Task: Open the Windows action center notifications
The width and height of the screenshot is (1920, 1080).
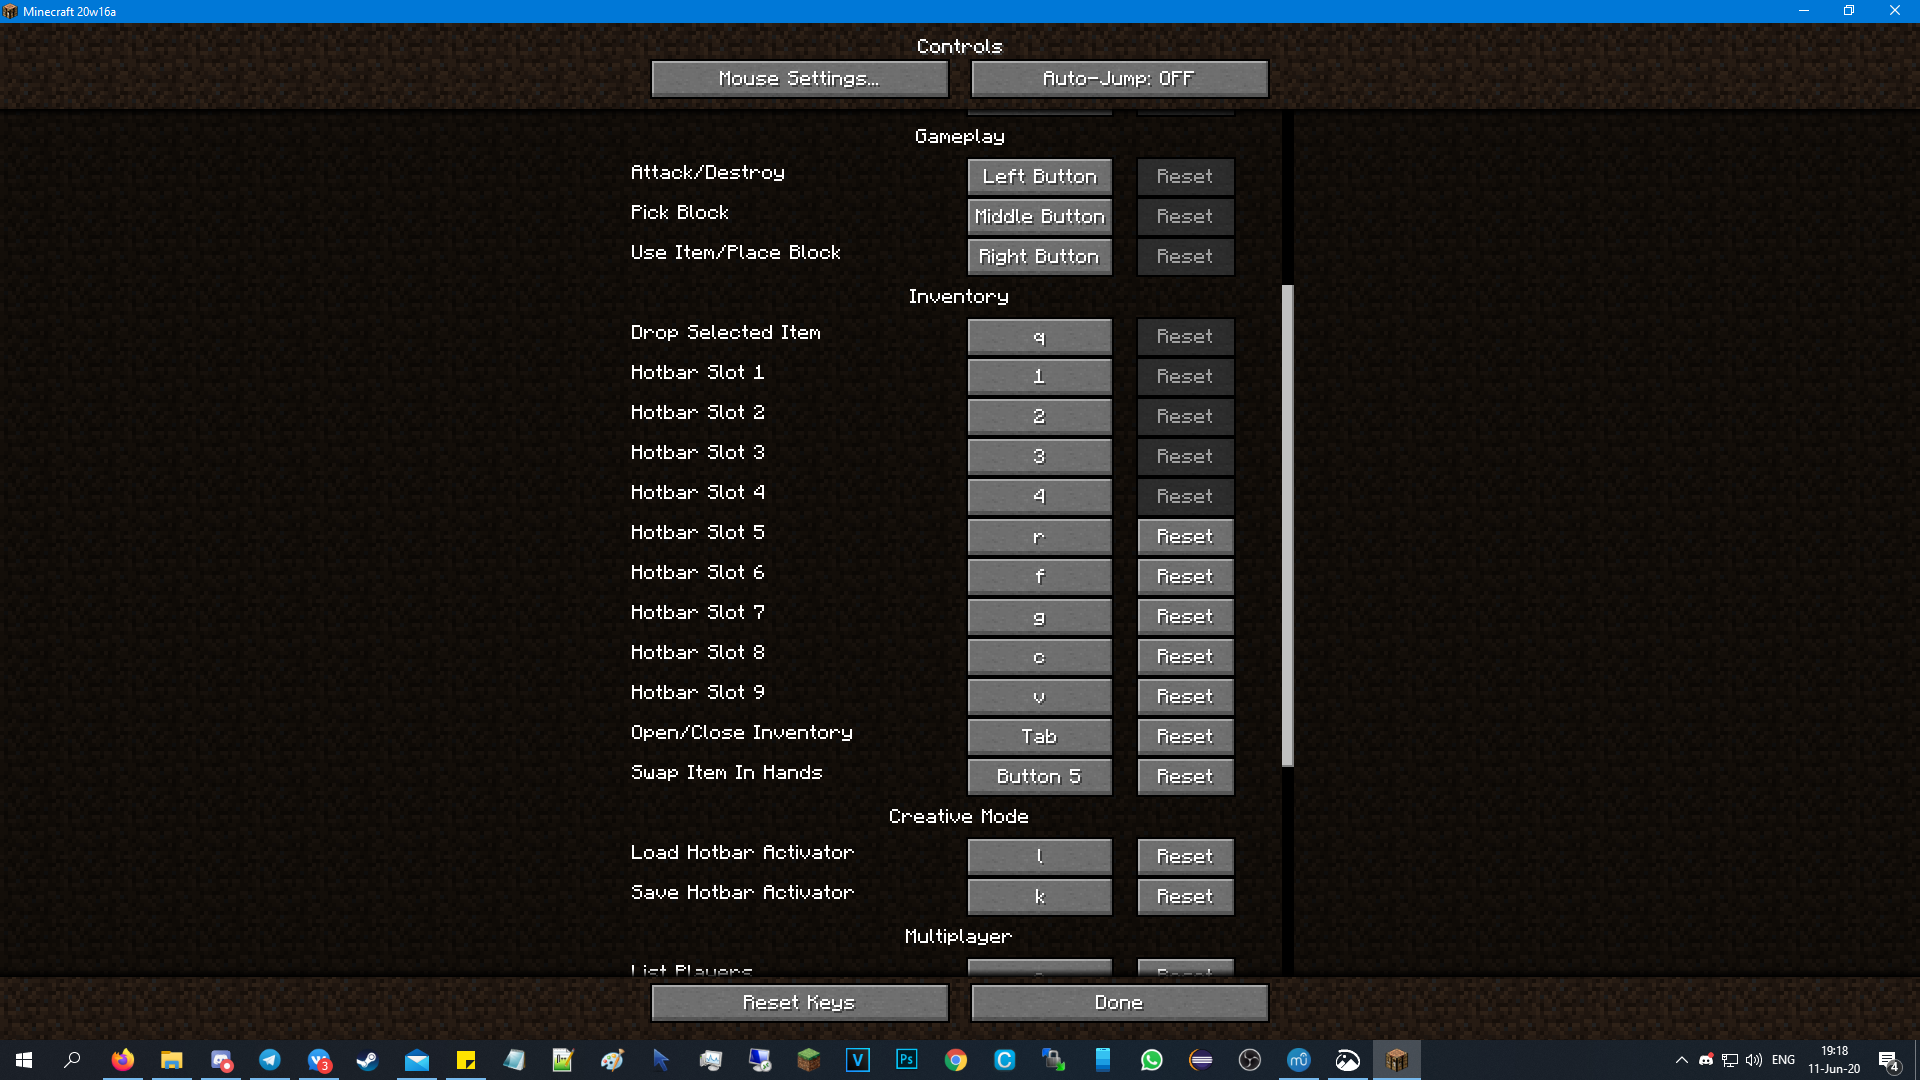Action: pos(1888,1061)
